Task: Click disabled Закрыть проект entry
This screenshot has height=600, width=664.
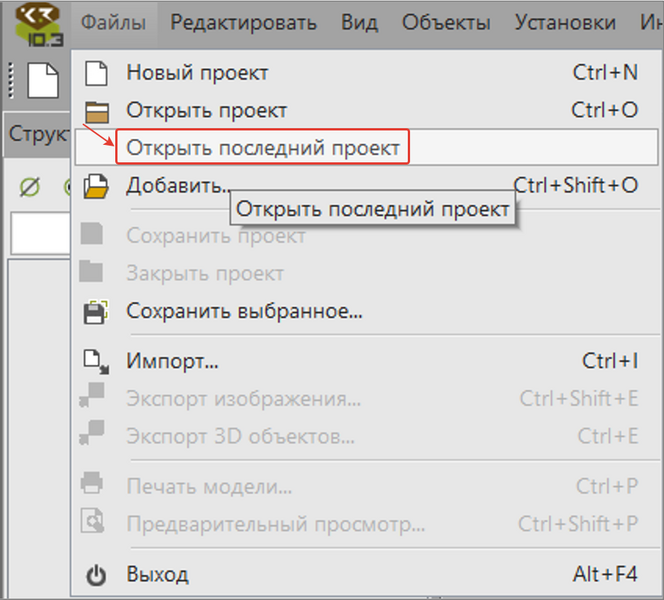Action: point(366,273)
